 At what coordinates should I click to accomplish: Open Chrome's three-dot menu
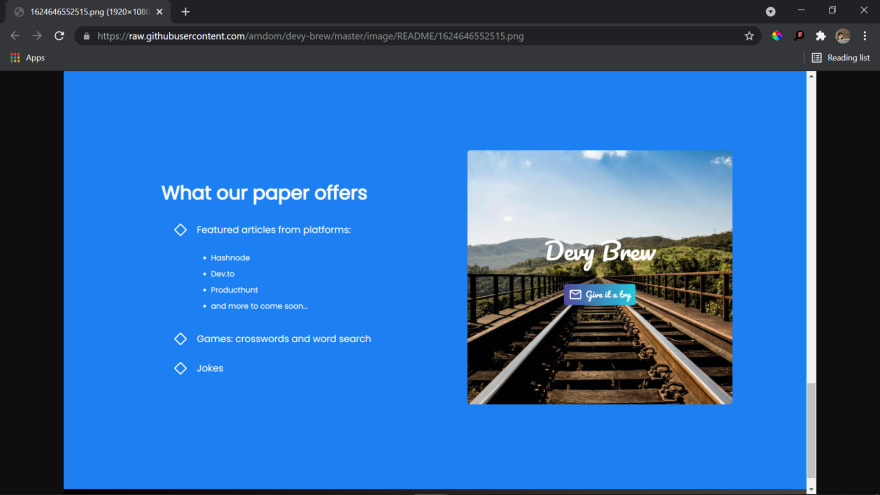tap(865, 36)
